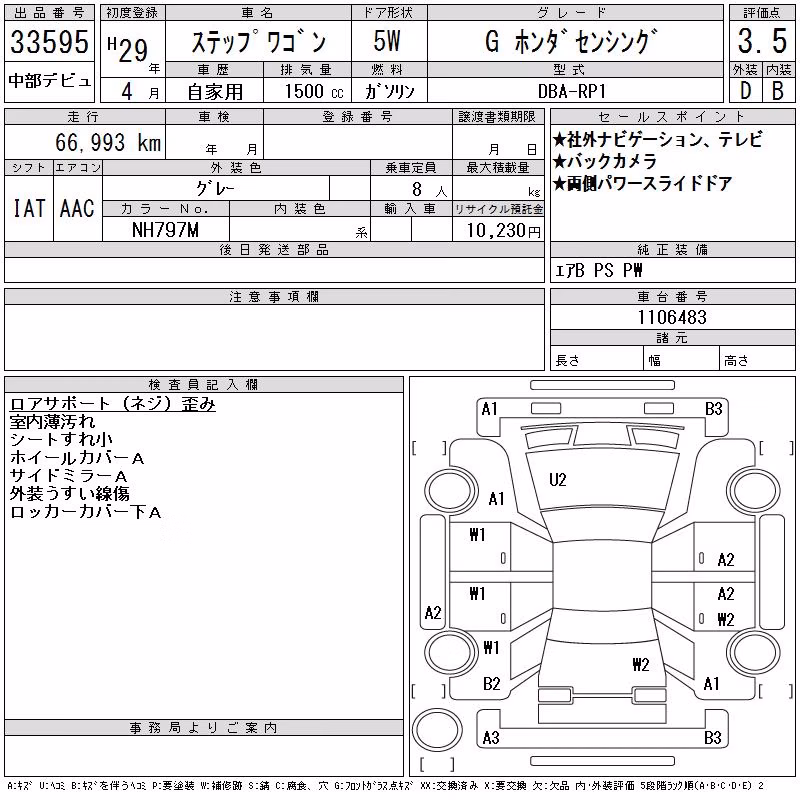Select the exterior grade D

(x=745, y=91)
